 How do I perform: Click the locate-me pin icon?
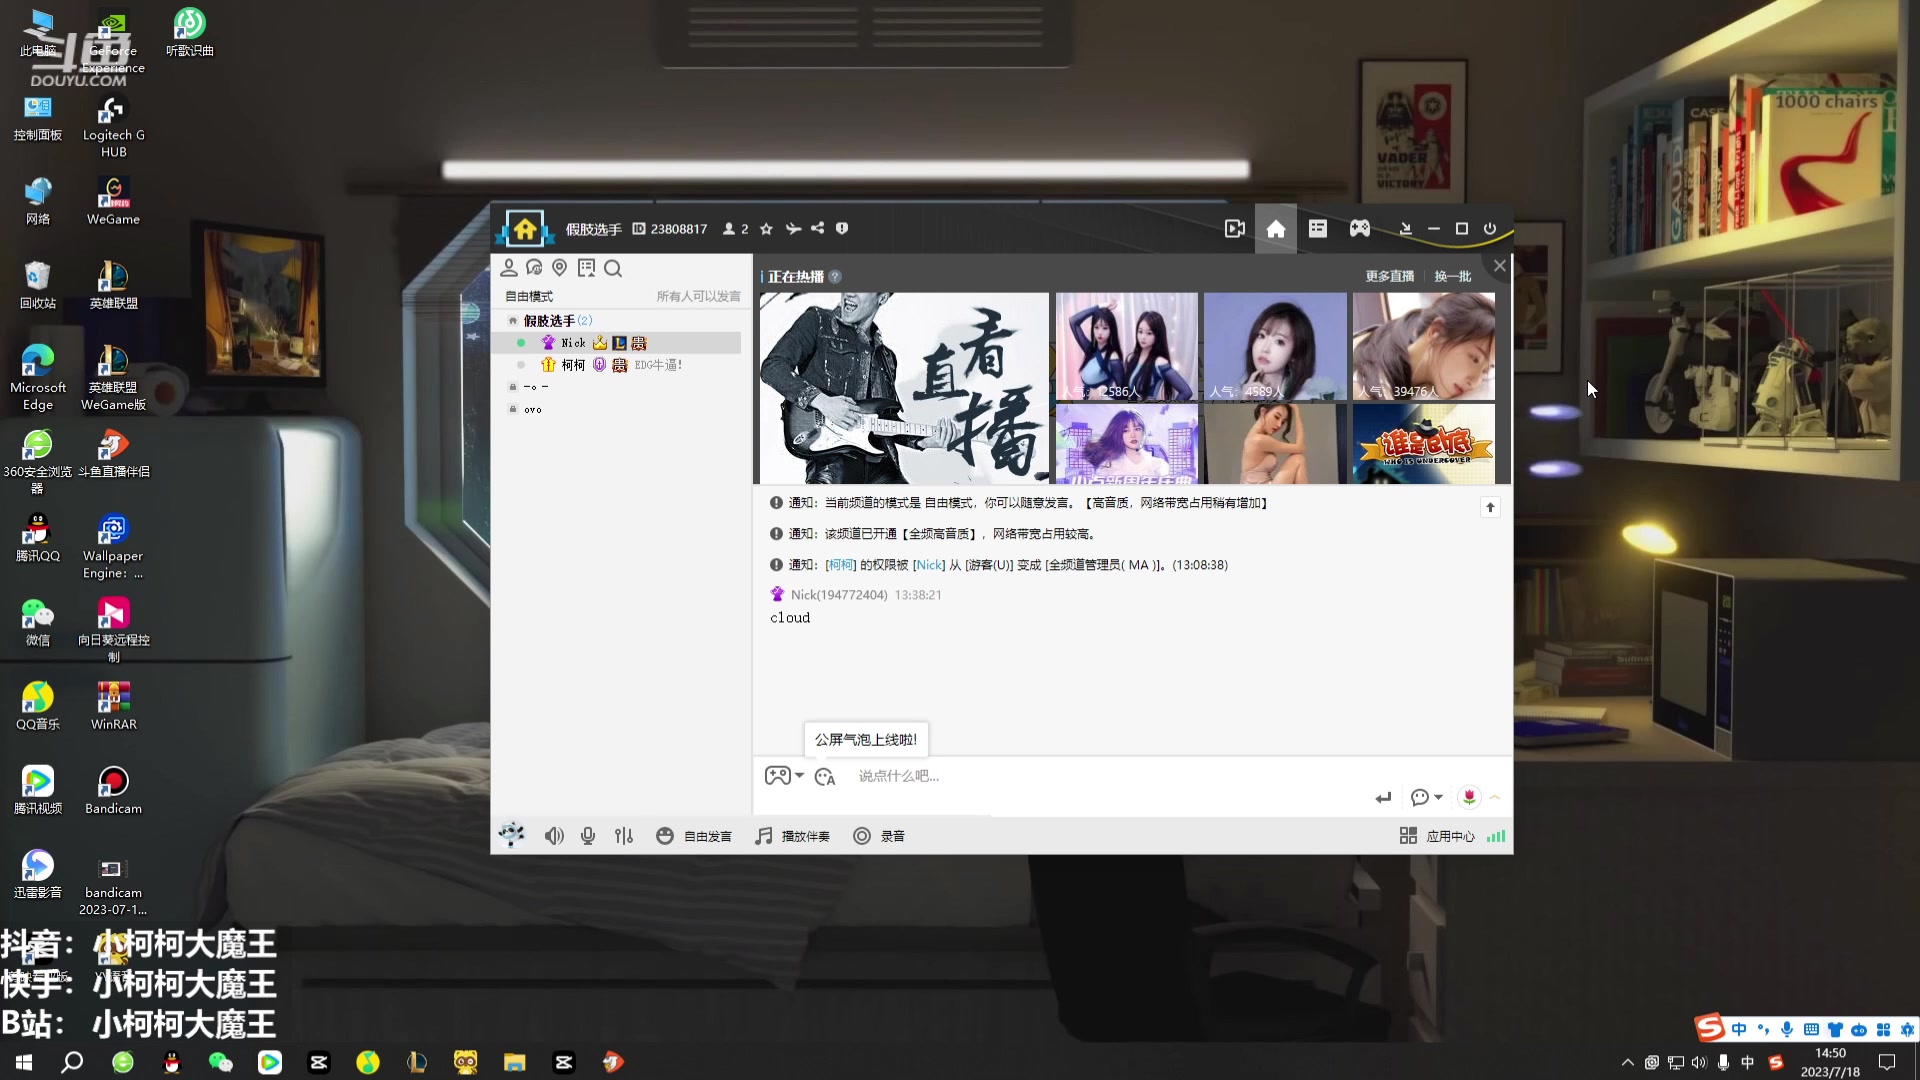click(x=560, y=268)
